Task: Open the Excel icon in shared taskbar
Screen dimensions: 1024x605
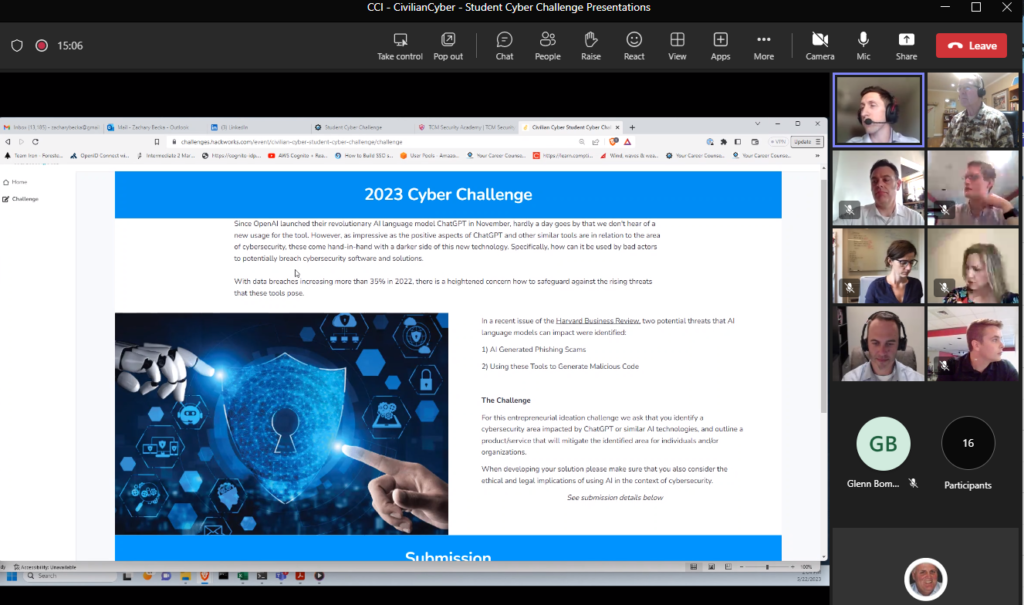Action: tap(243, 576)
